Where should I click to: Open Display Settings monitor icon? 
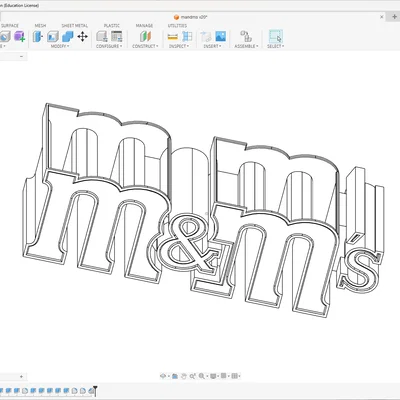[x=213, y=376]
